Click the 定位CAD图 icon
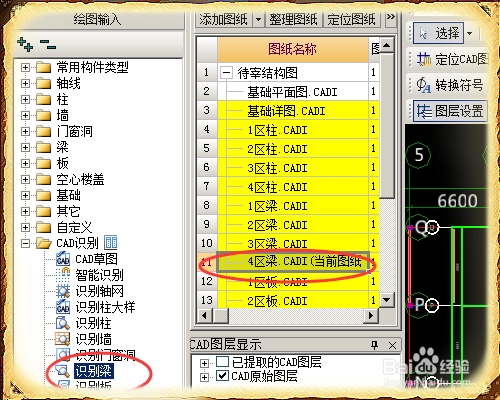The width and height of the screenshot is (500, 400). (x=424, y=59)
